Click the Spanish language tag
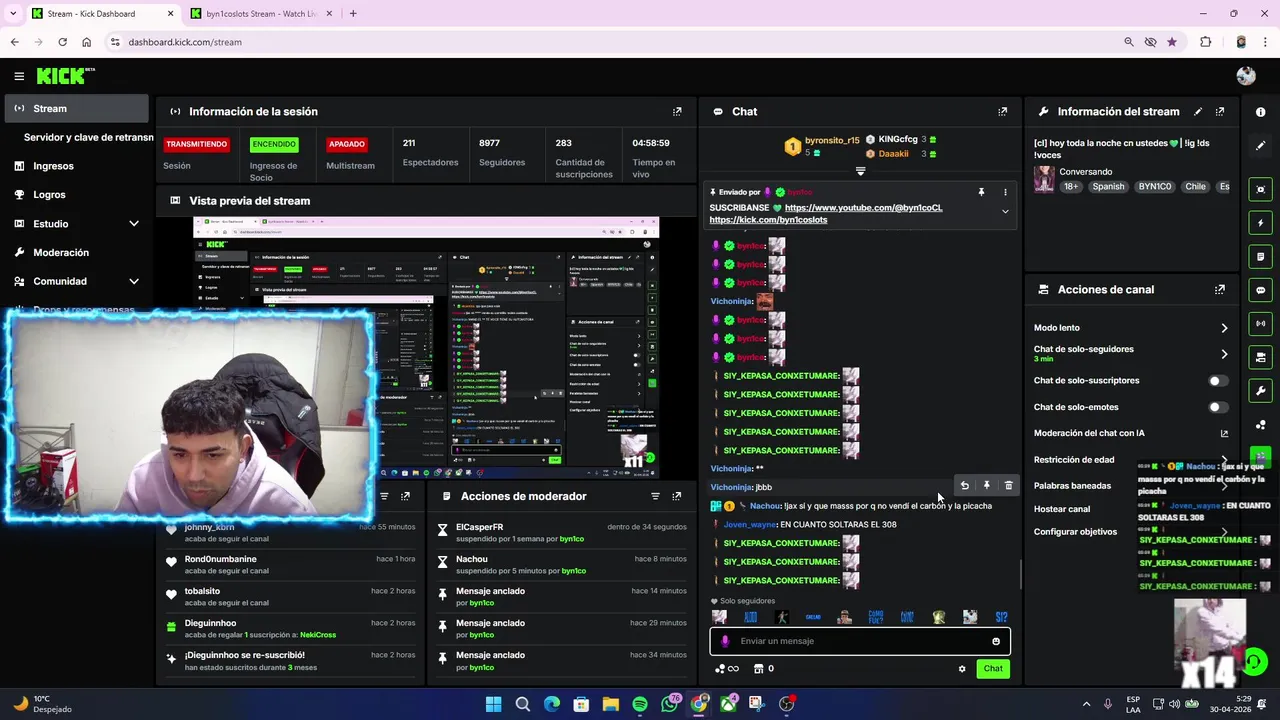 tap(1108, 187)
